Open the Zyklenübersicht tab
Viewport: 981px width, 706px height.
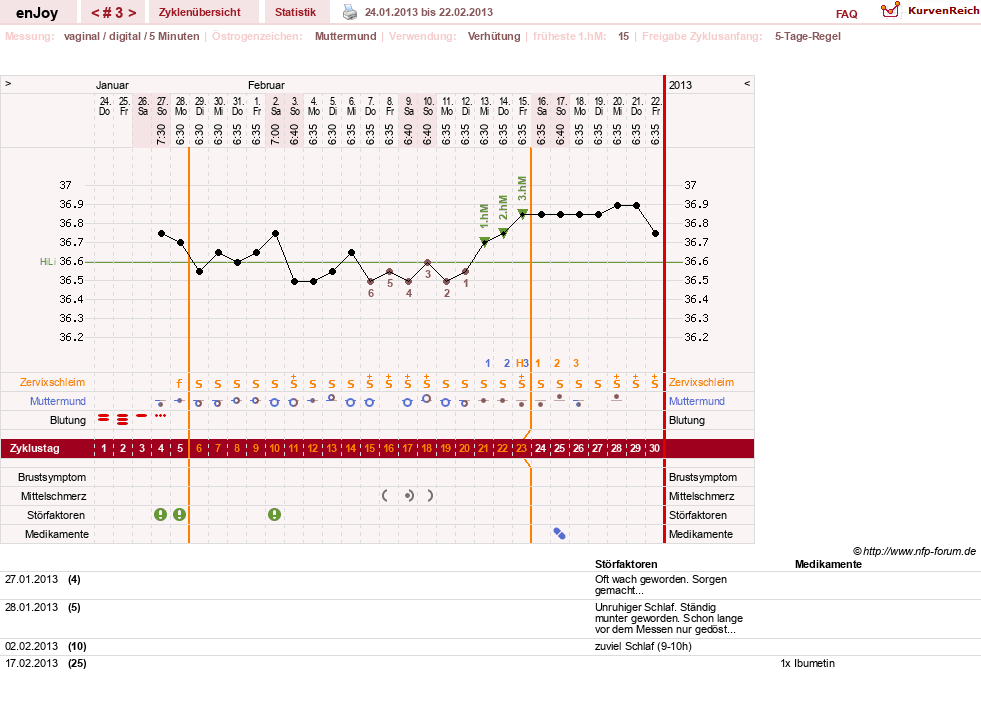coord(200,12)
